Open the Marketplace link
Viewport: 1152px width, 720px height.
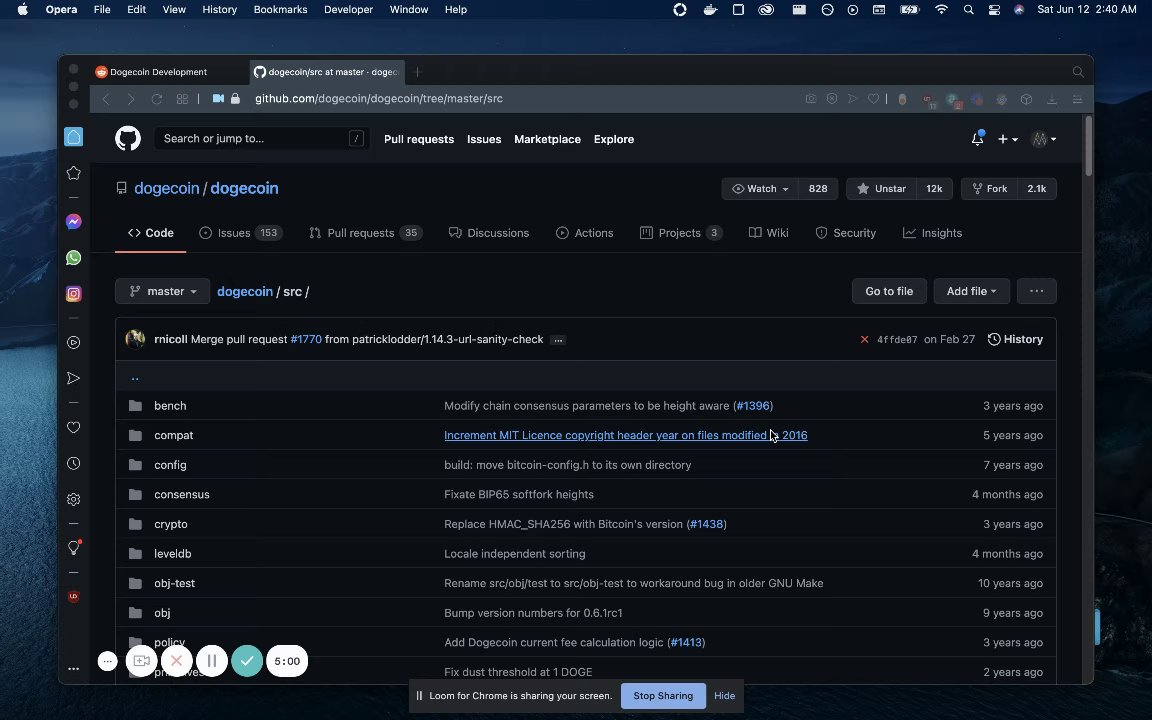tap(547, 139)
